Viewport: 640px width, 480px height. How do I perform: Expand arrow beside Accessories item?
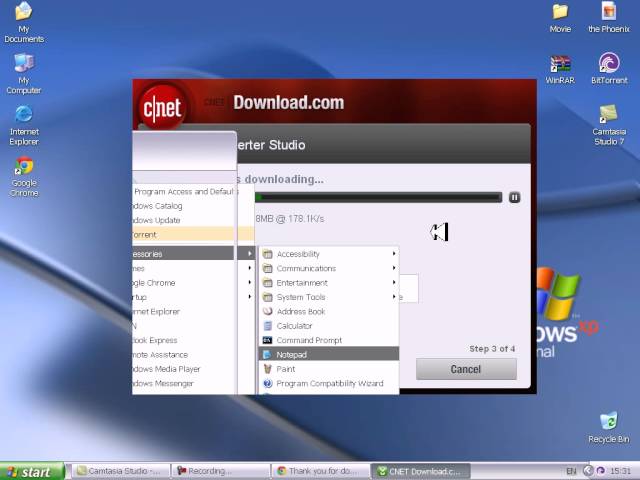(249, 253)
